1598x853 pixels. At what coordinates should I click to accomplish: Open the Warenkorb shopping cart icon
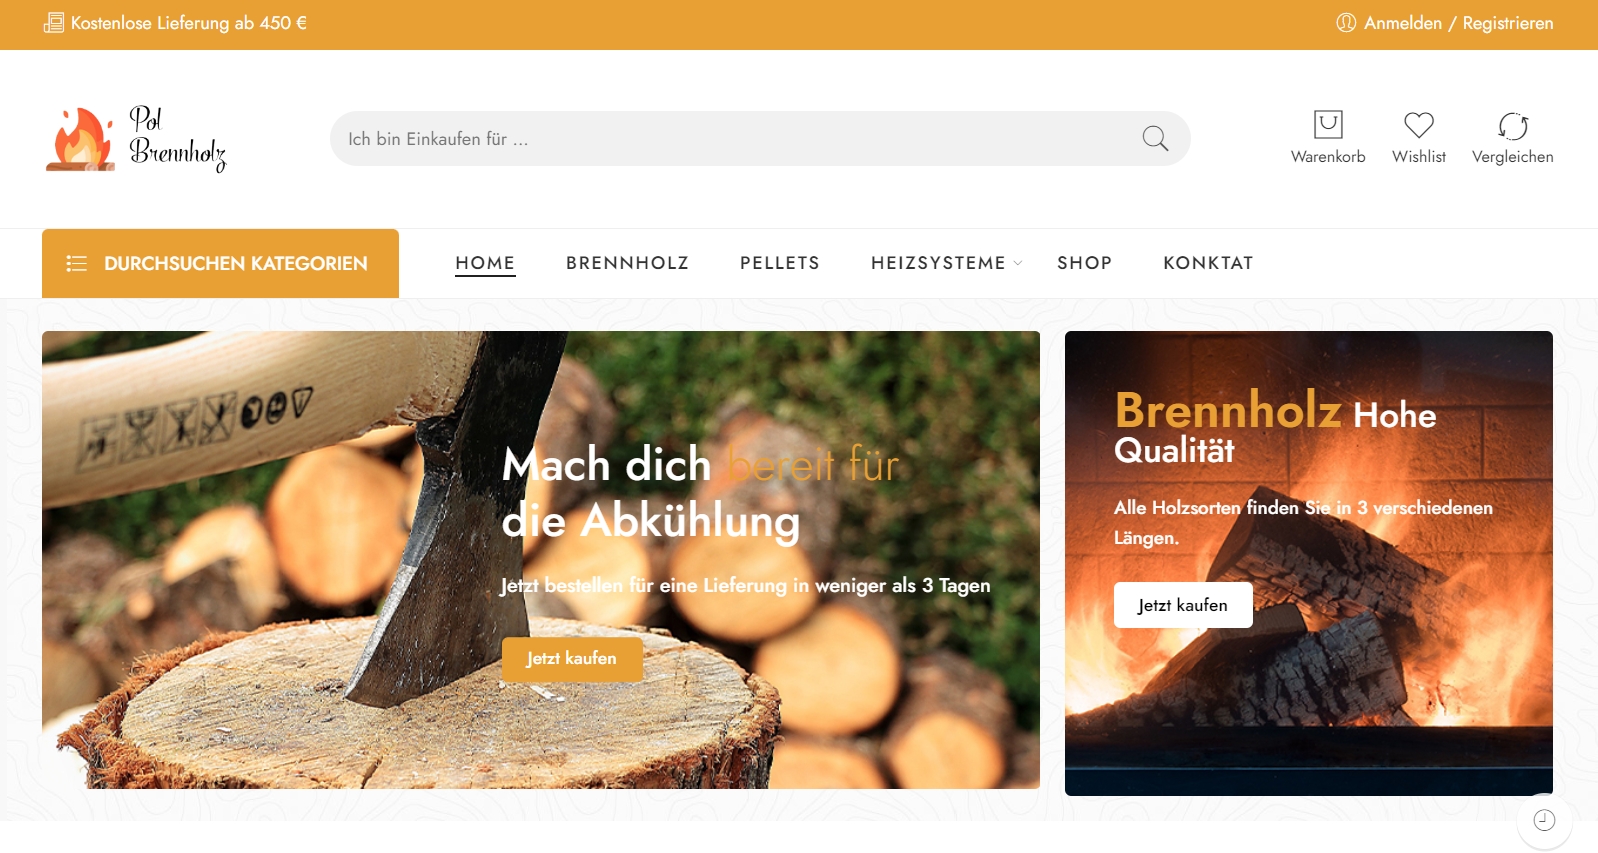click(1327, 125)
